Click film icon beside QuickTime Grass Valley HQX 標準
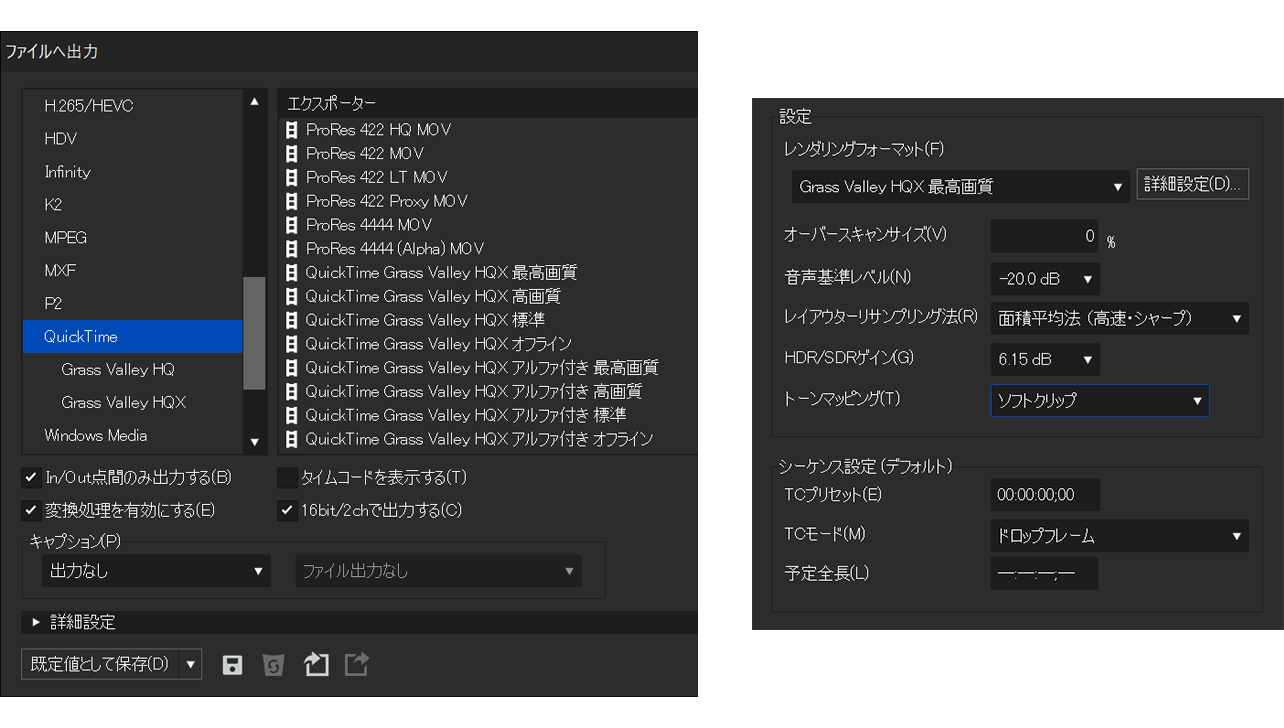Screen dimensions: 1284x728 click(292, 320)
